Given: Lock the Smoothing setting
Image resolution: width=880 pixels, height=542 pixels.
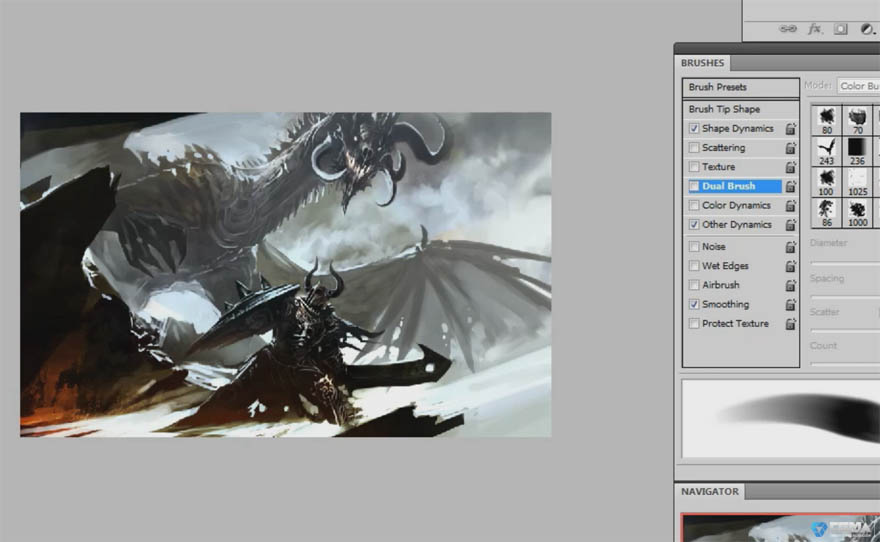Looking at the screenshot, I should coord(791,305).
